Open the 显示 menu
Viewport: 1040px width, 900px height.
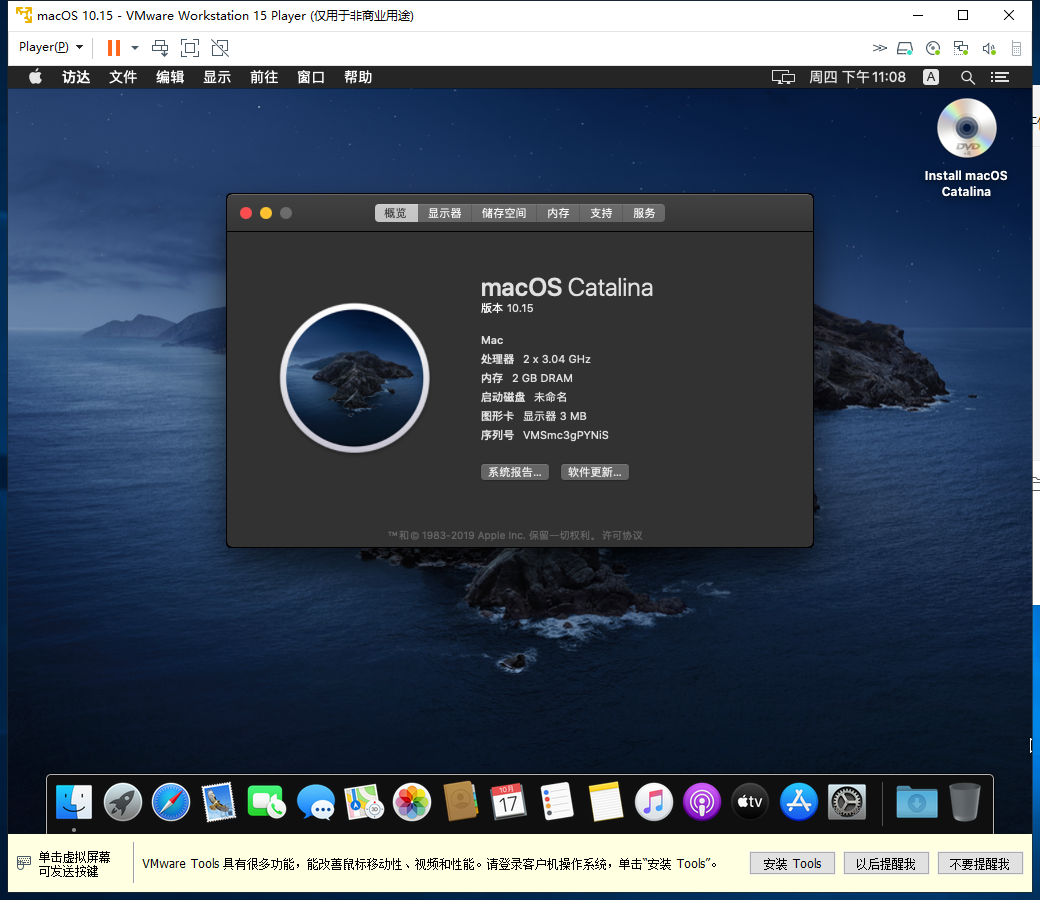click(x=217, y=77)
